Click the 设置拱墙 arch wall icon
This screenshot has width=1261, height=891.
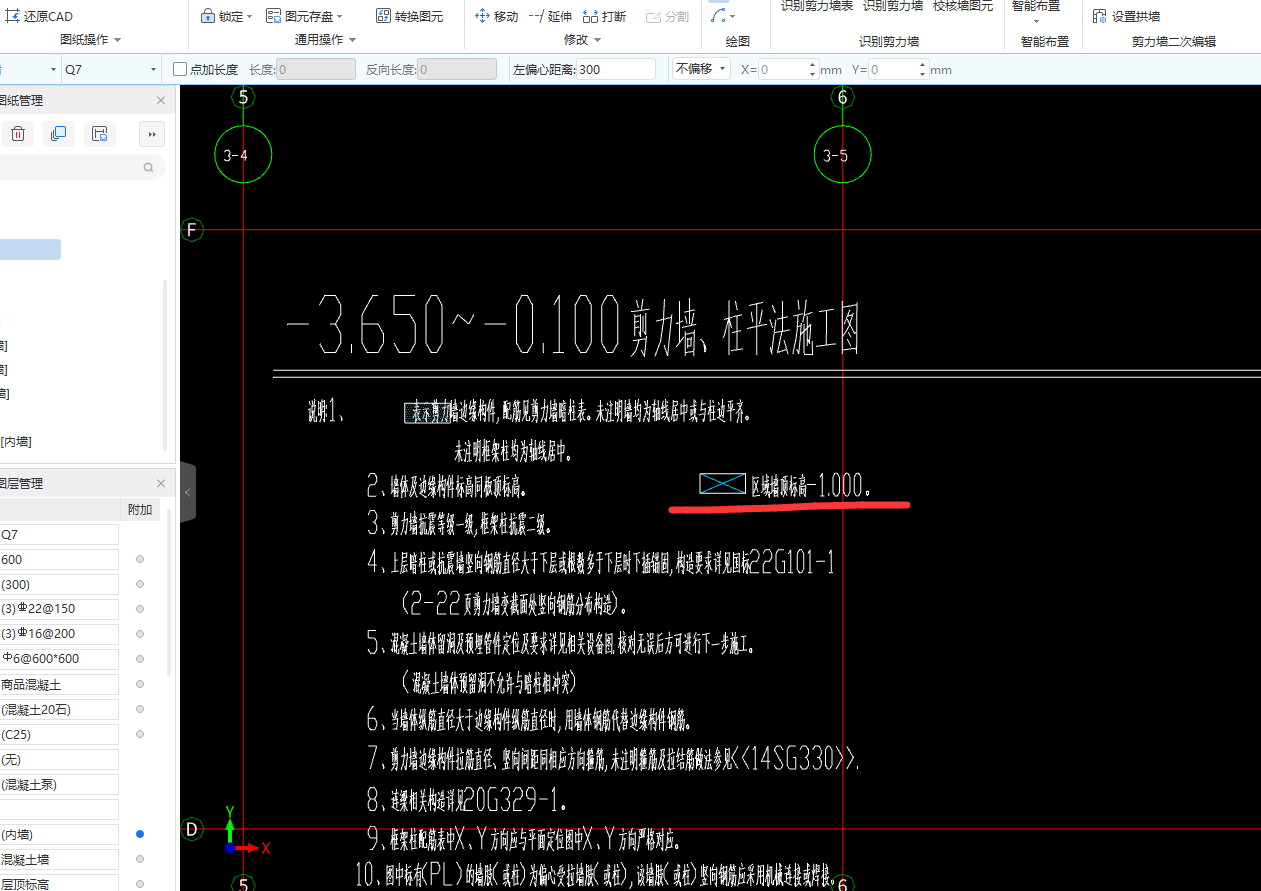(x=1099, y=16)
